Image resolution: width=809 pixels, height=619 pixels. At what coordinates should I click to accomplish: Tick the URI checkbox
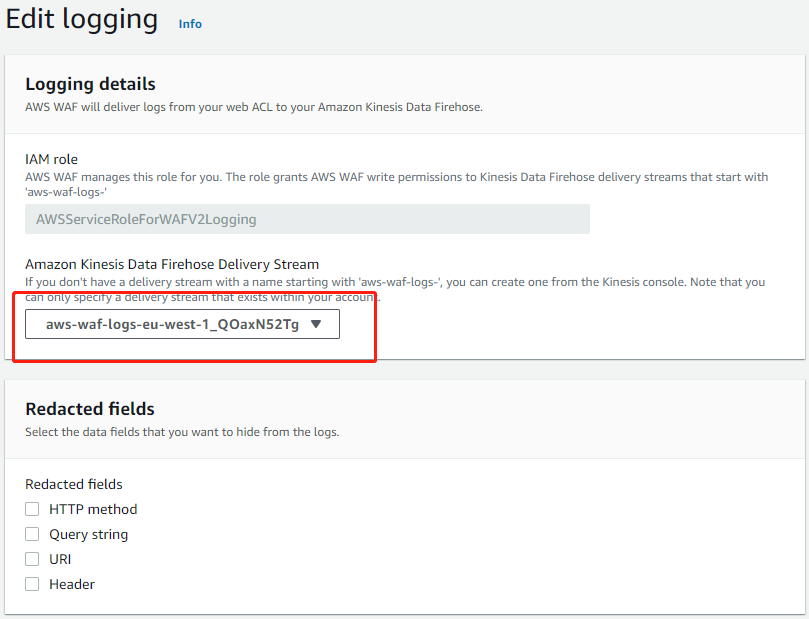pyautogui.click(x=32, y=559)
